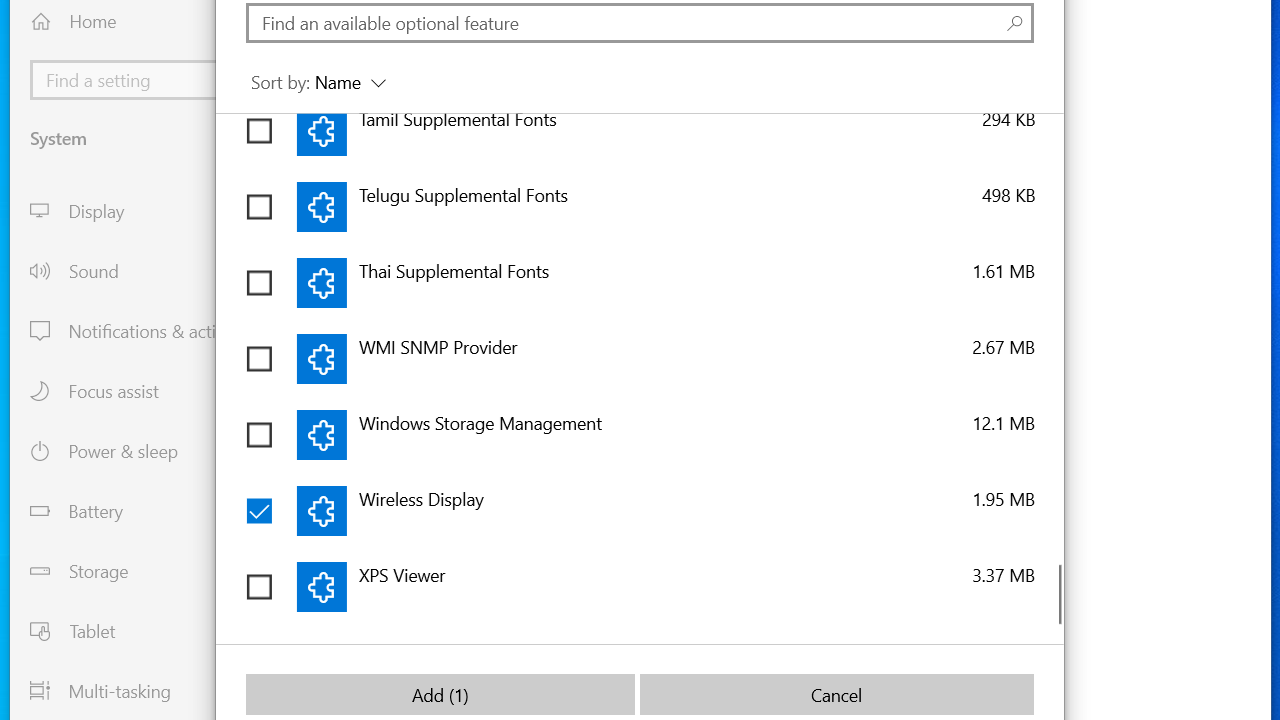Click the XPS Viewer feature icon
This screenshot has width=1280, height=720.
pos(322,587)
